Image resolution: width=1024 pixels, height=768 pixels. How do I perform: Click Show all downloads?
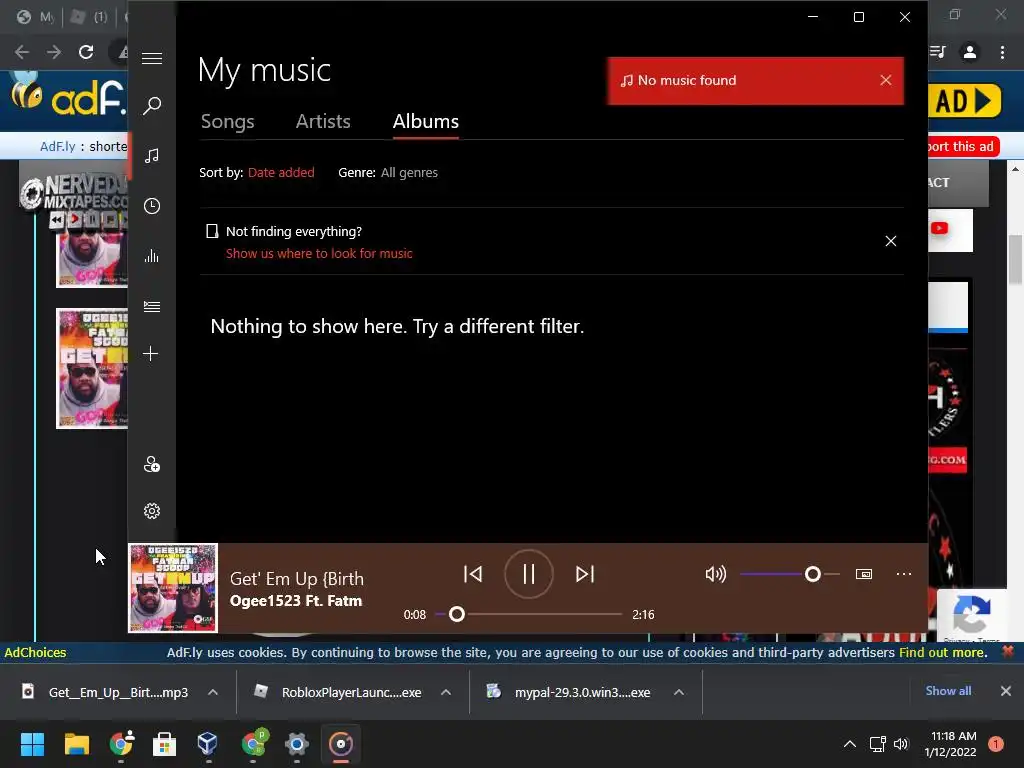pos(948,691)
